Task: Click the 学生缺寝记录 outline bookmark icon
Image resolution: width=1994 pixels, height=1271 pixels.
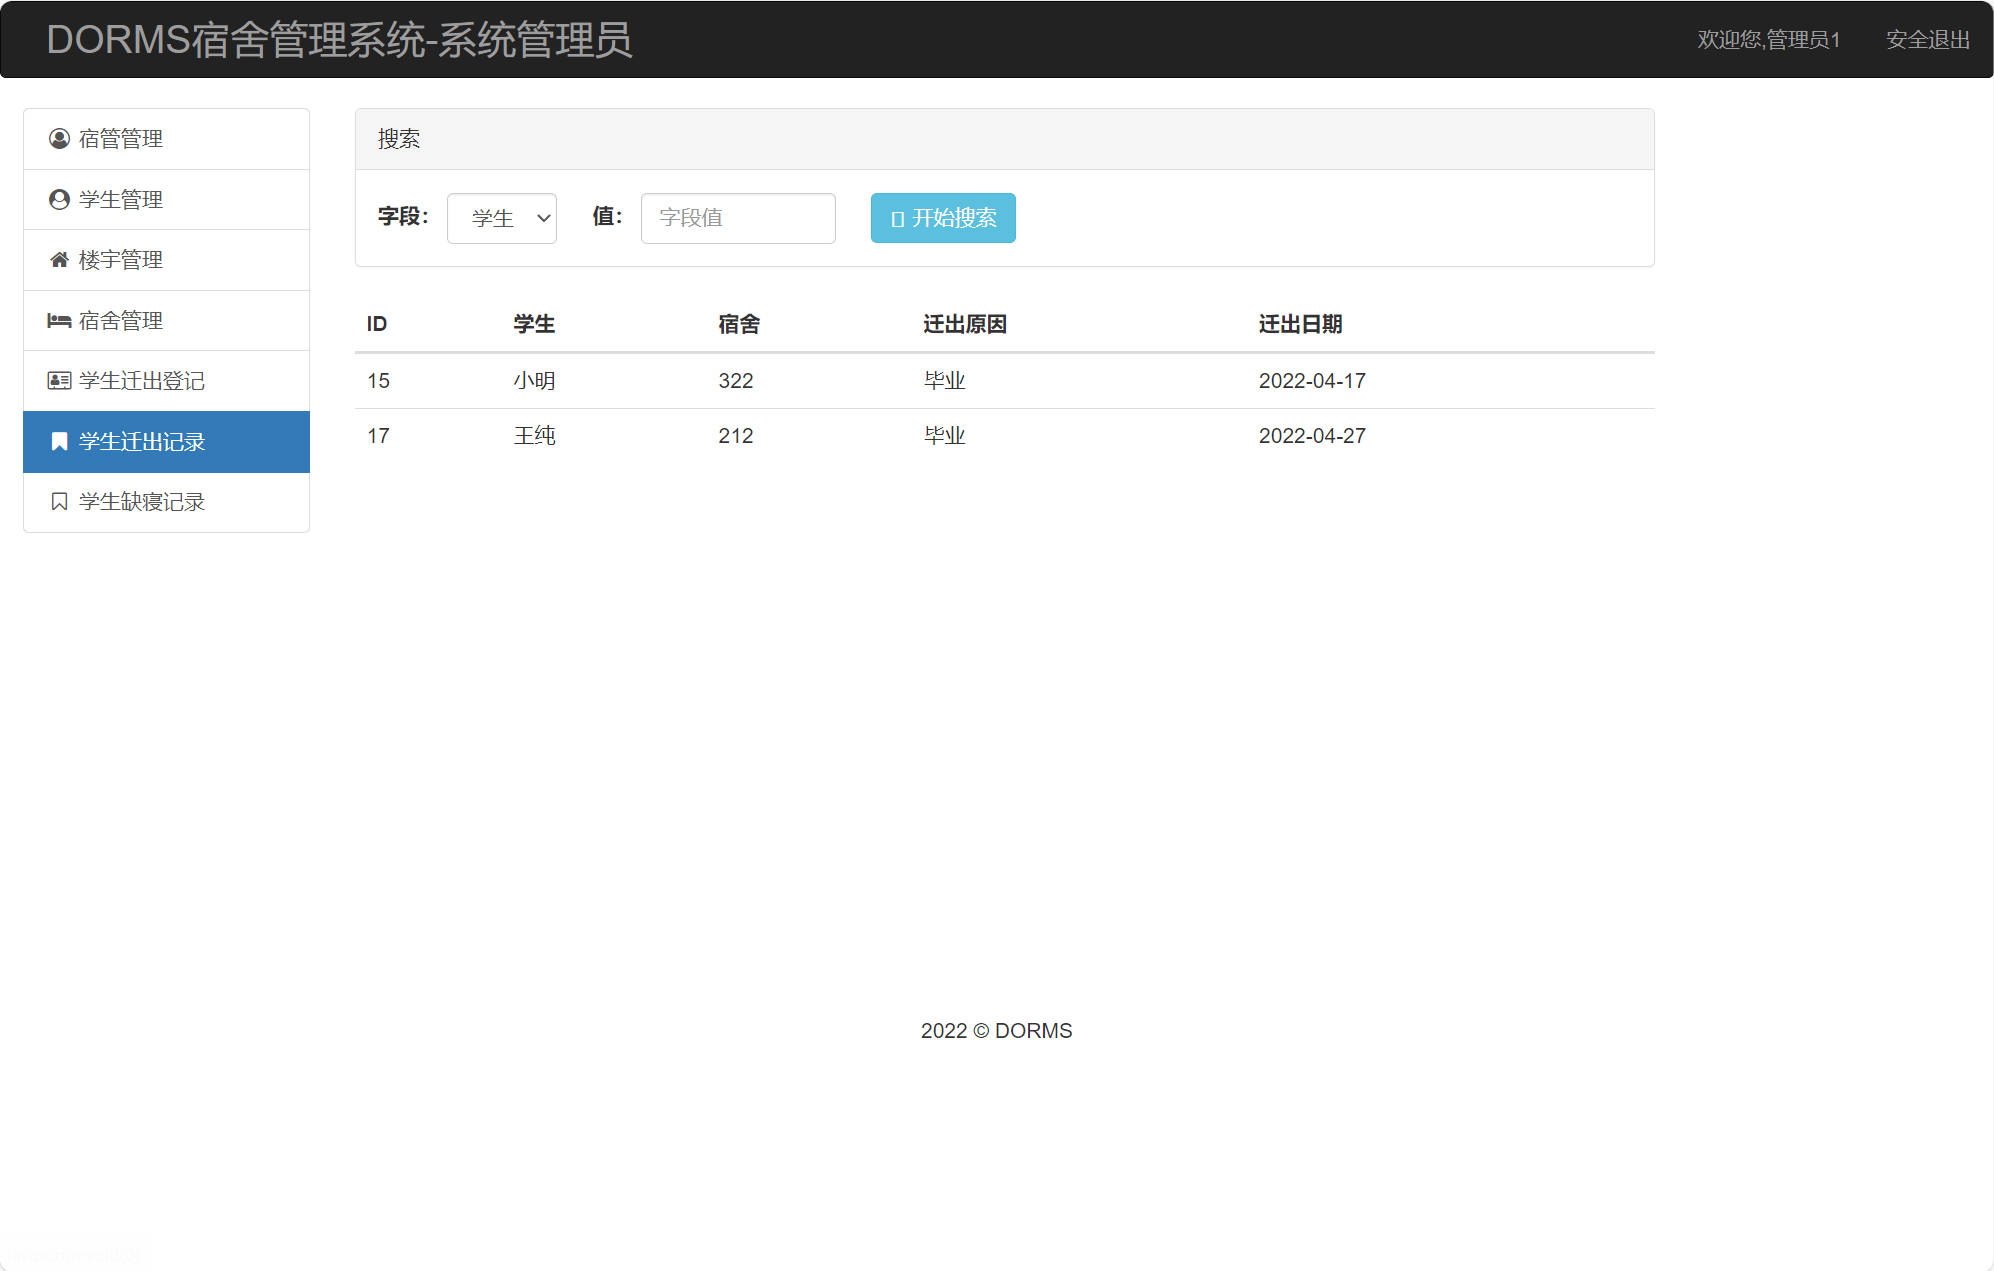Action: (x=59, y=502)
